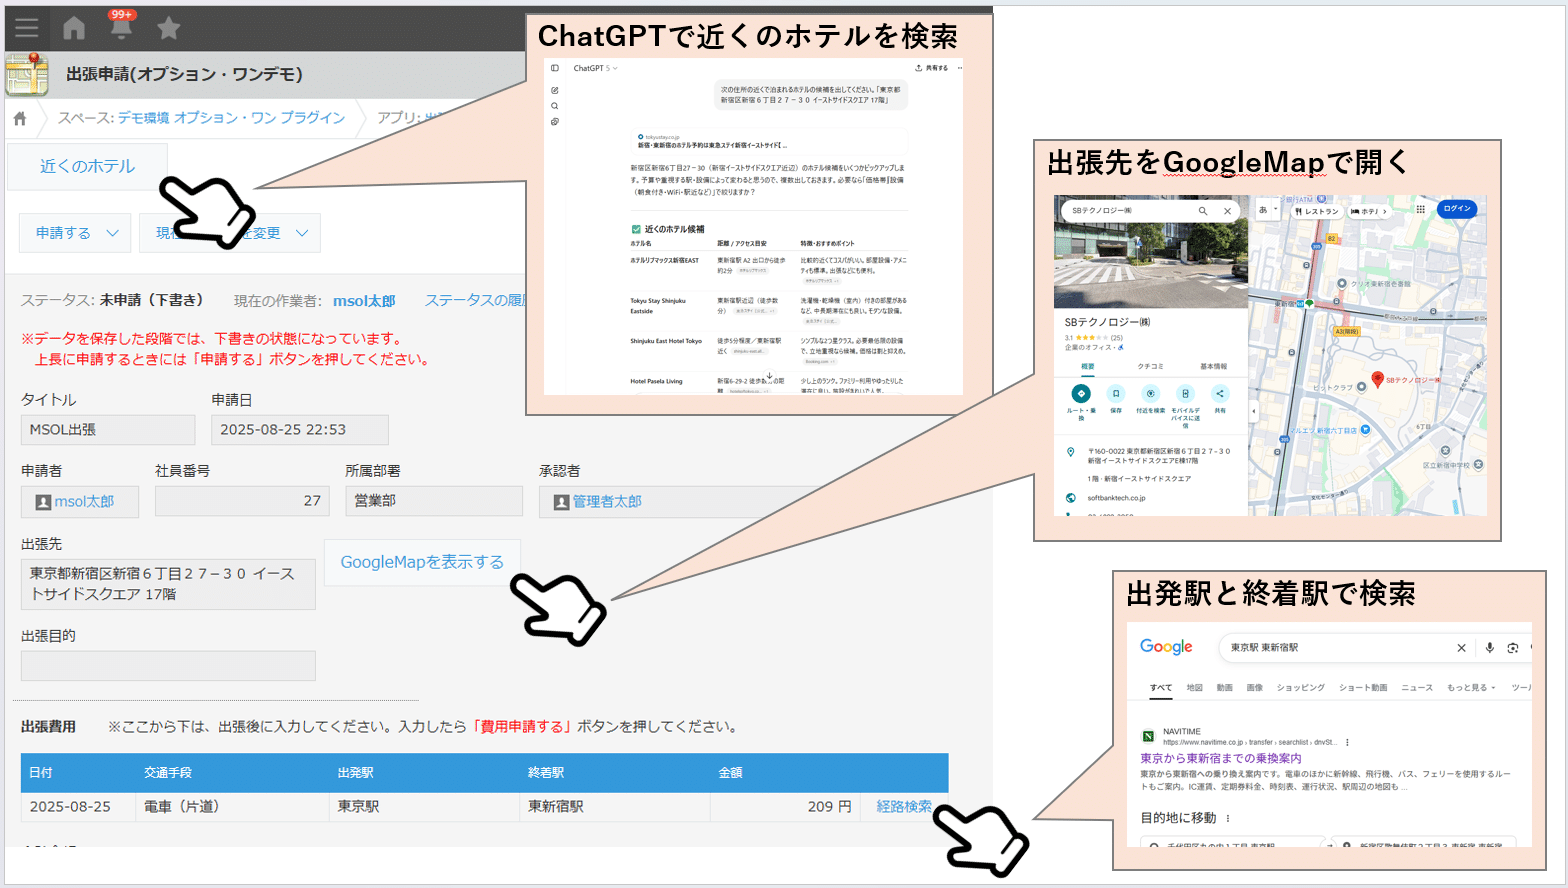The image size is (1568, 888).
Task: Open approver 管理者太郎 user link
Action: click(x=607, y=502)
